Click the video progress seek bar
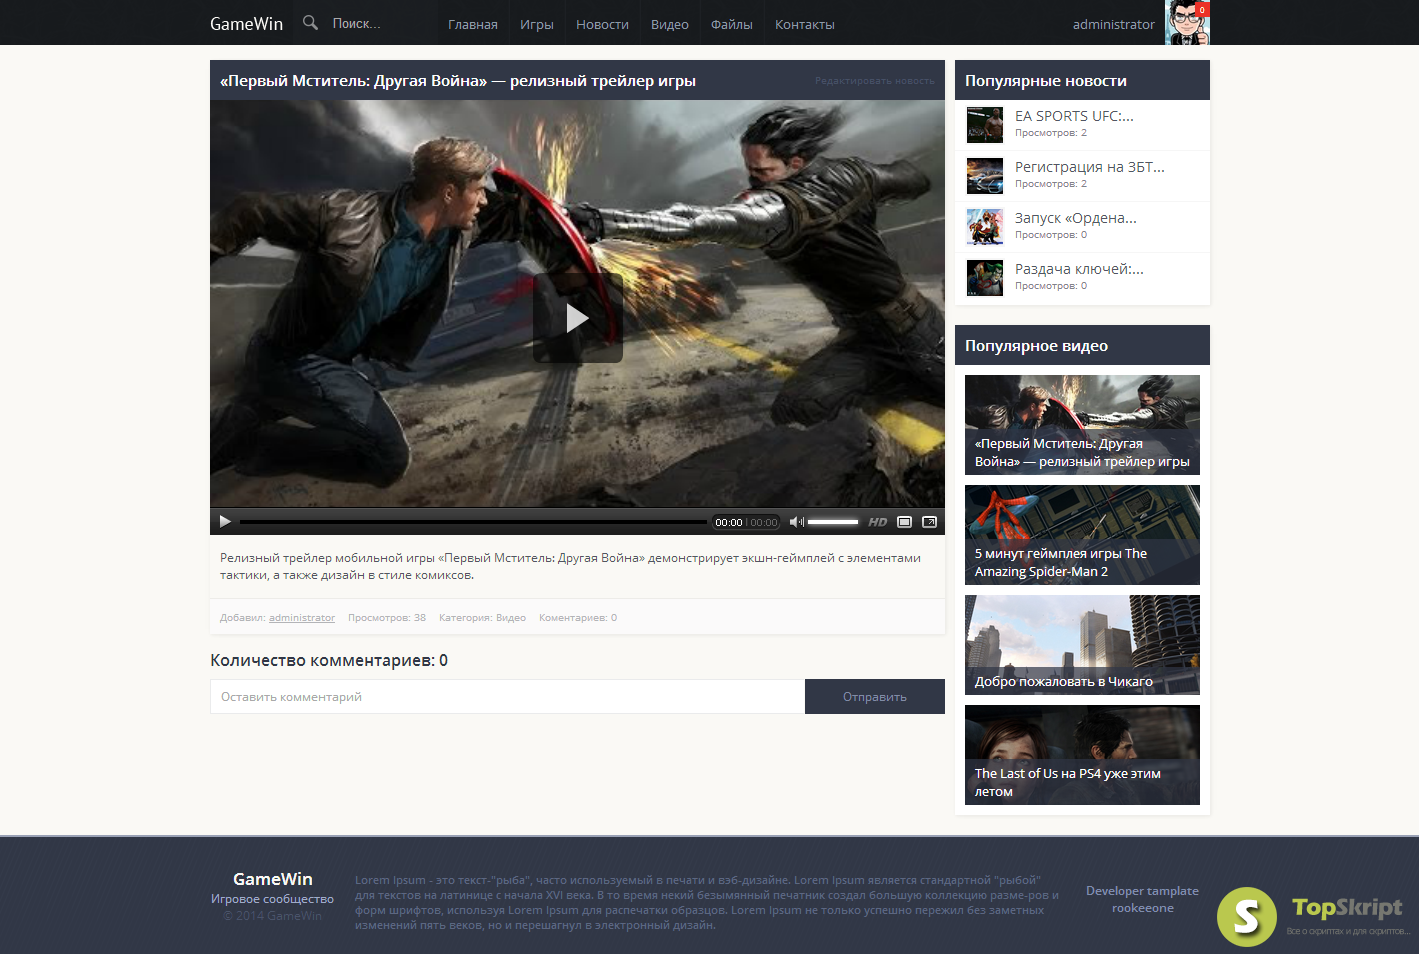 point(473,522)
